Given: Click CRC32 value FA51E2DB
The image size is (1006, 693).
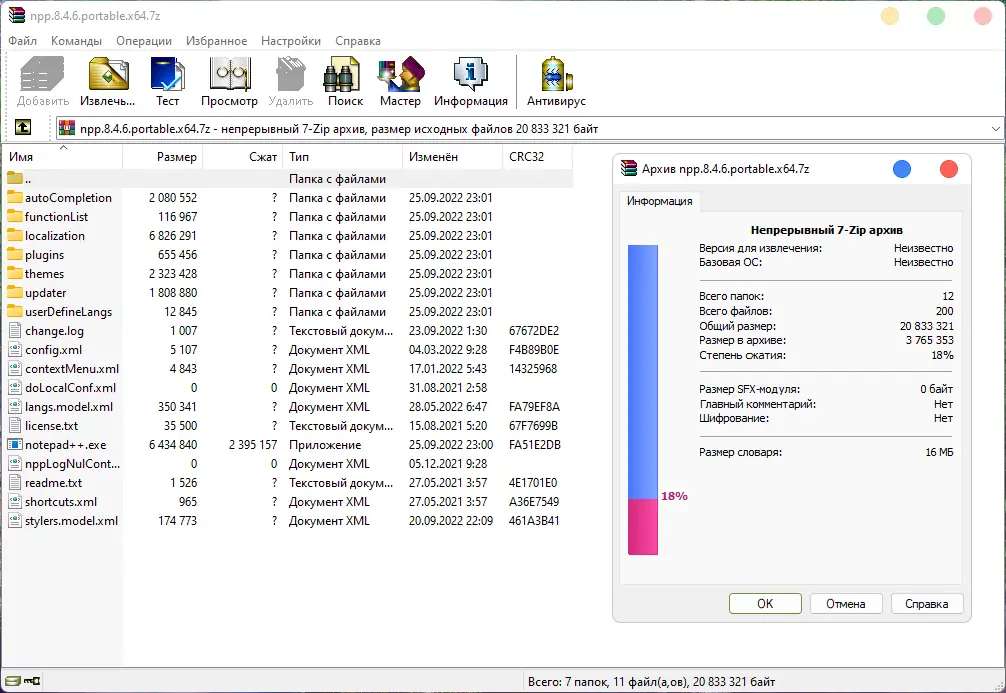Looking at the screenshot, I should 534,445.
